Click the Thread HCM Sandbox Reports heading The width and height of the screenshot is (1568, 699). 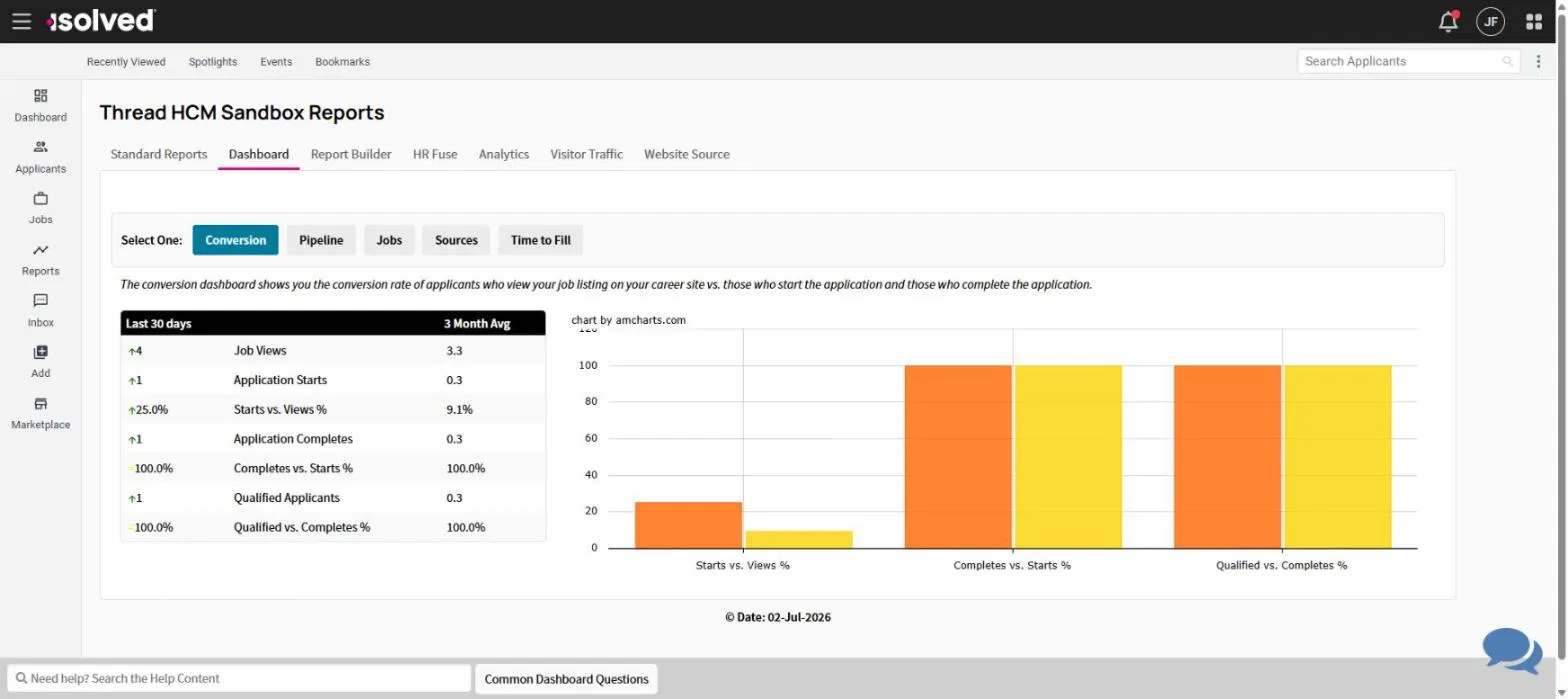point(242,112)
